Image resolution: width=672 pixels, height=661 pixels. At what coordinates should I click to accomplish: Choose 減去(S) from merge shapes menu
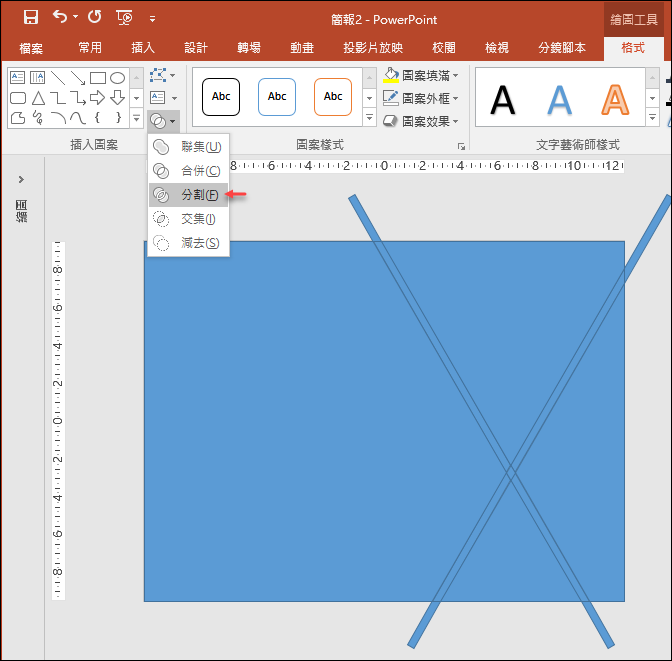tap(188, 243)
